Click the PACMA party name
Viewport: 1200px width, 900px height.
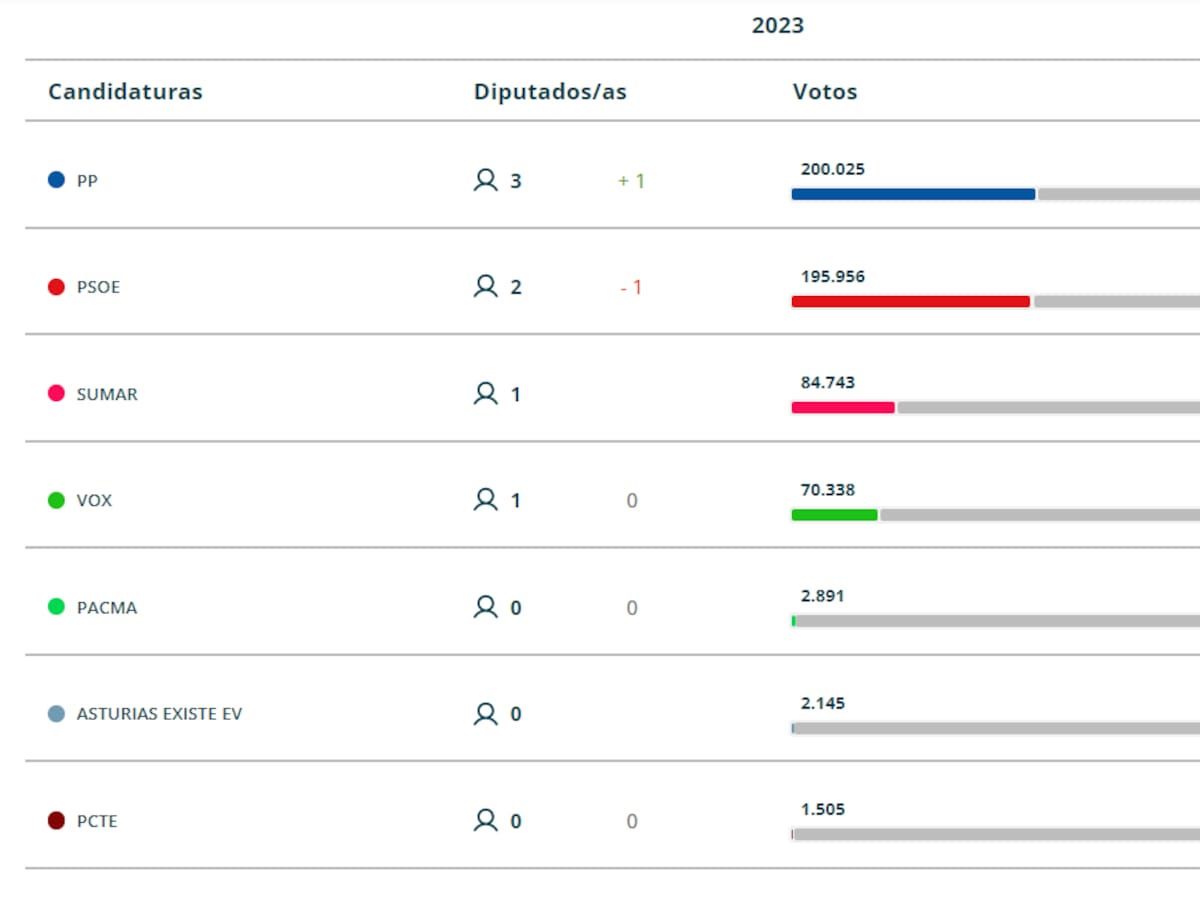(107, 608)
